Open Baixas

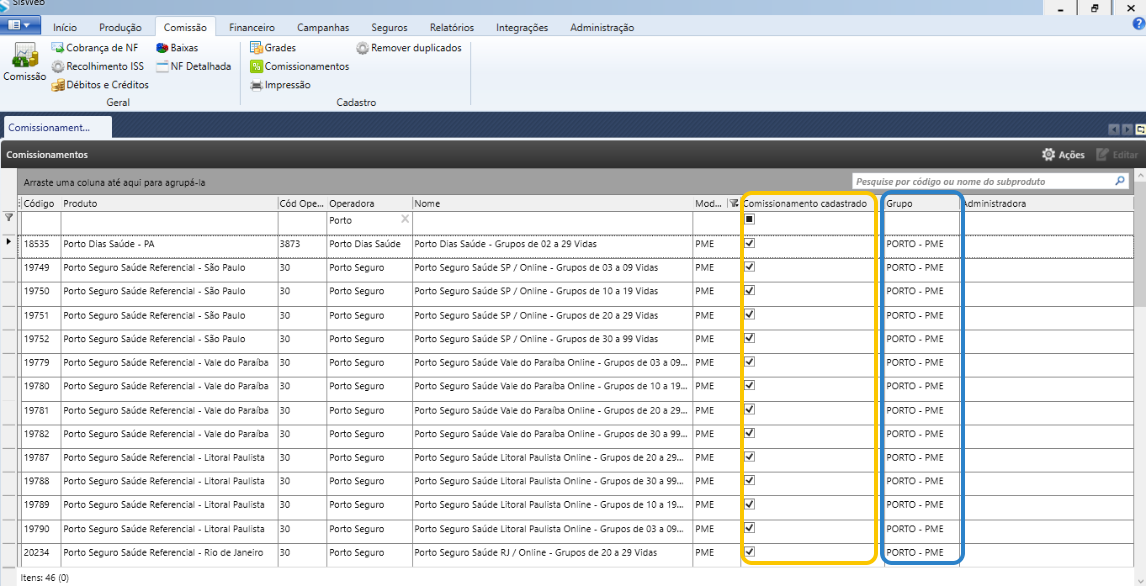pos(177,47)
